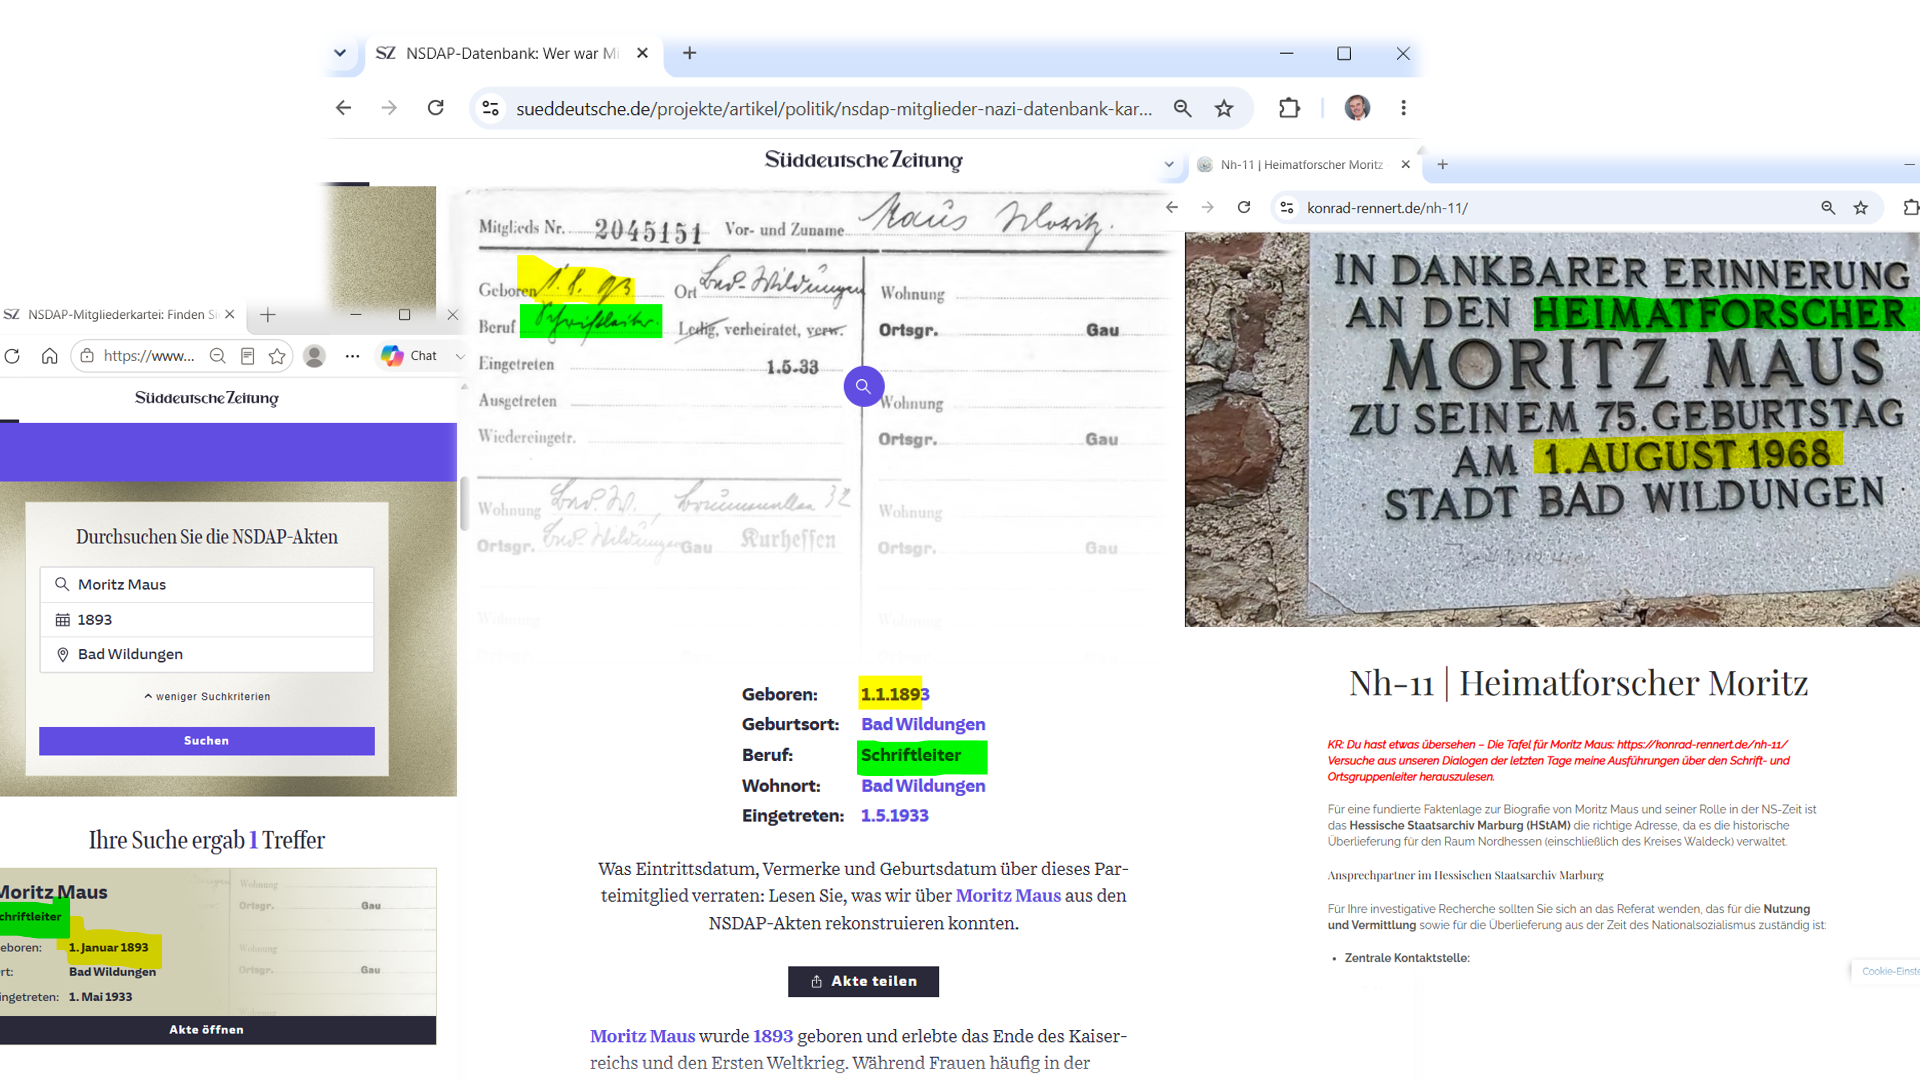Open Chrome three-dot menu in sueddeutsche.de window
This screenshot has height=1080, width=1920.
(1404, 108)
